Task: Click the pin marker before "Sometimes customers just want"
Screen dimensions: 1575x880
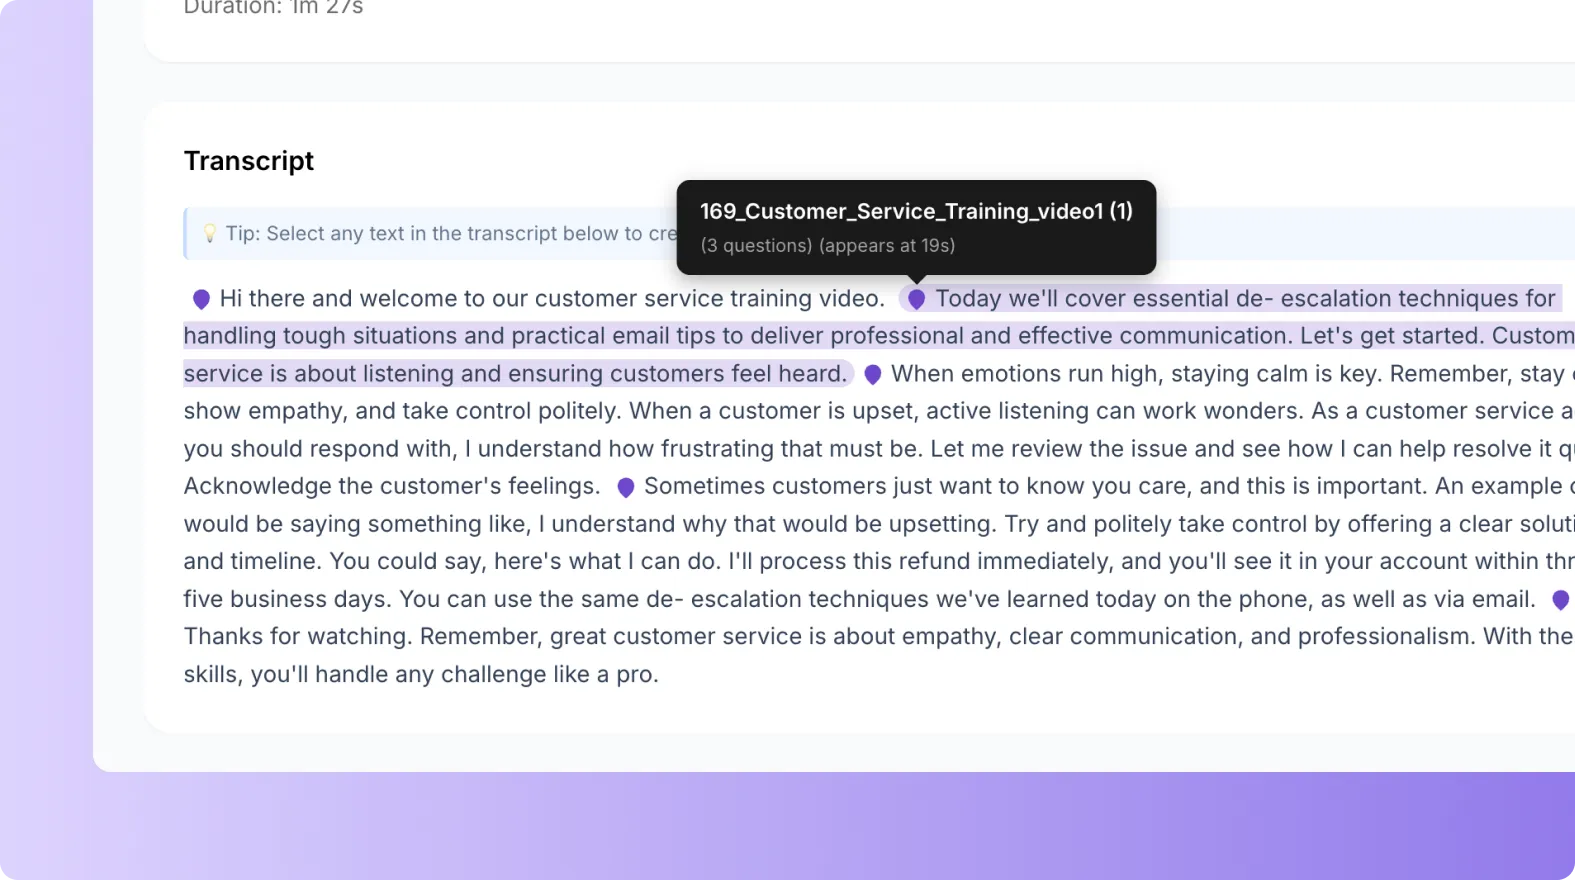Action: click(625, 487)
